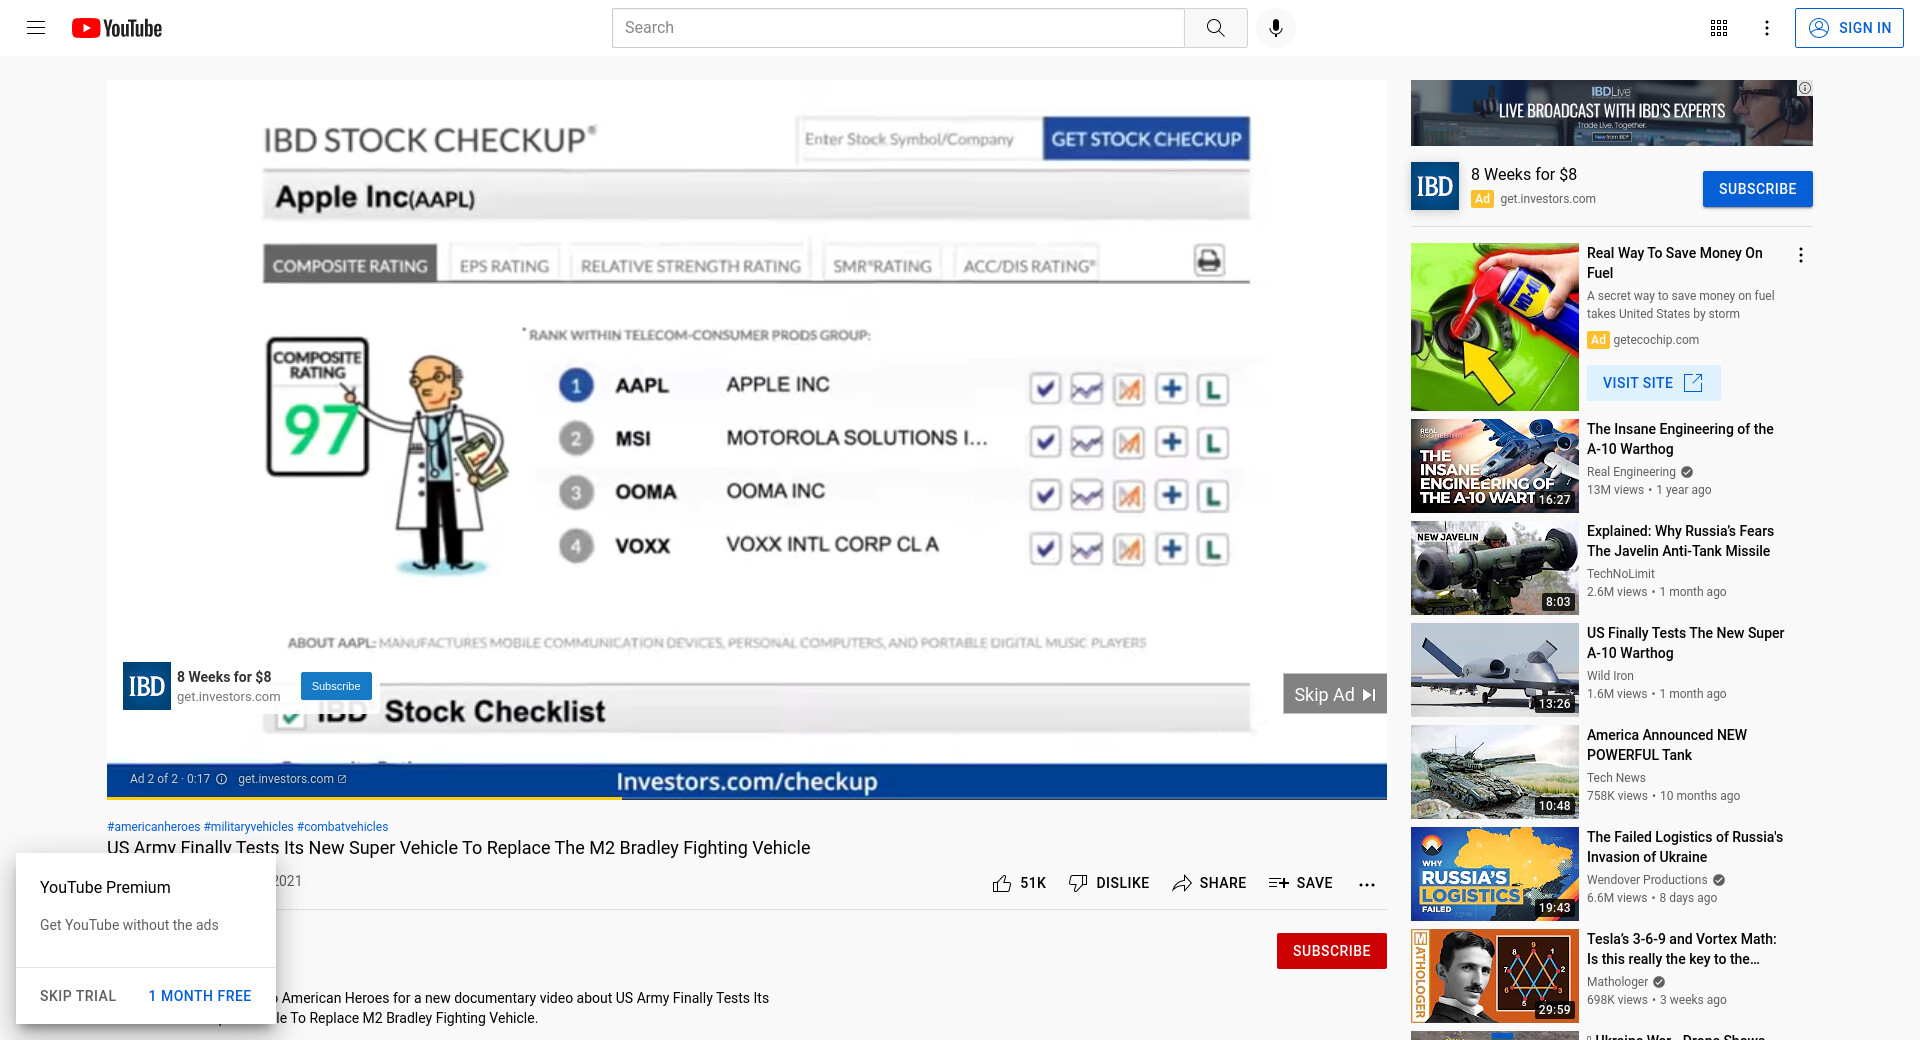This screenshot has width=1920, height=1040.
Task: Open the YouTube apps grid
Action: (1719, 28)
